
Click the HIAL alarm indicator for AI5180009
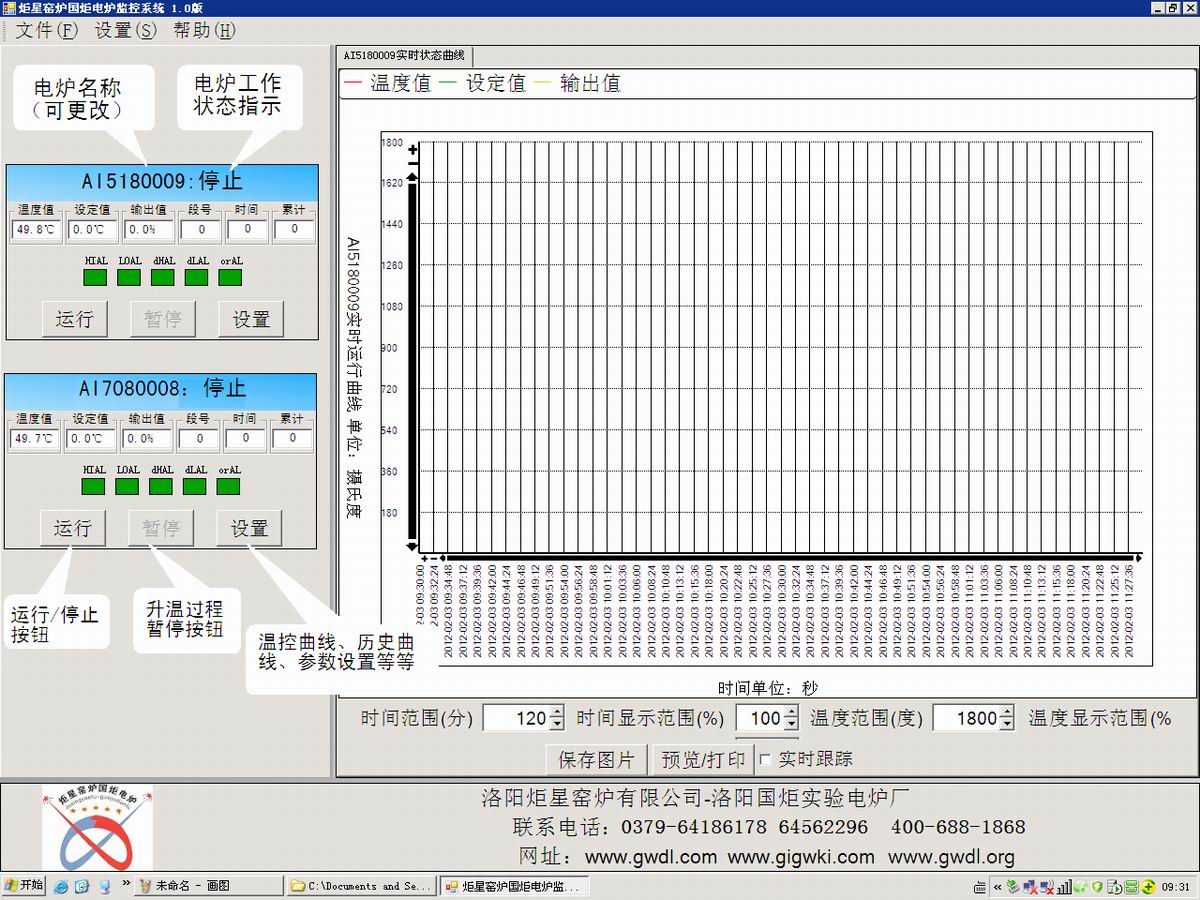click(95, 277)
